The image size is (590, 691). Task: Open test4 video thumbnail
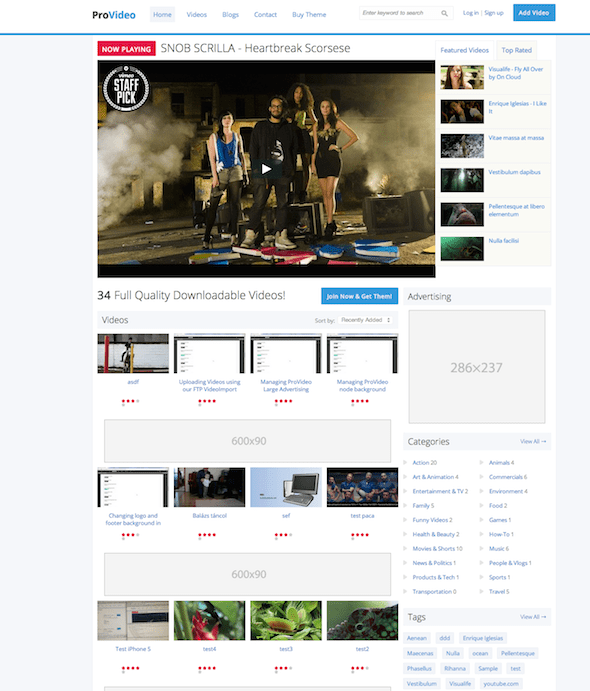(x=210, y=620)
